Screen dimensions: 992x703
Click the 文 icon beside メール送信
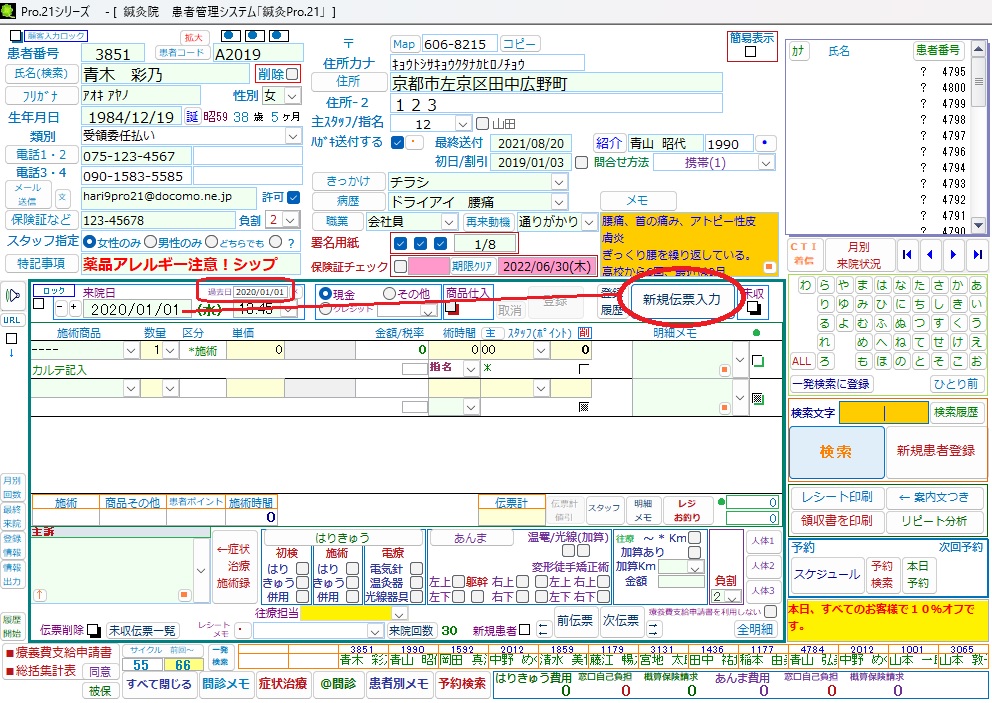(62, 197)
